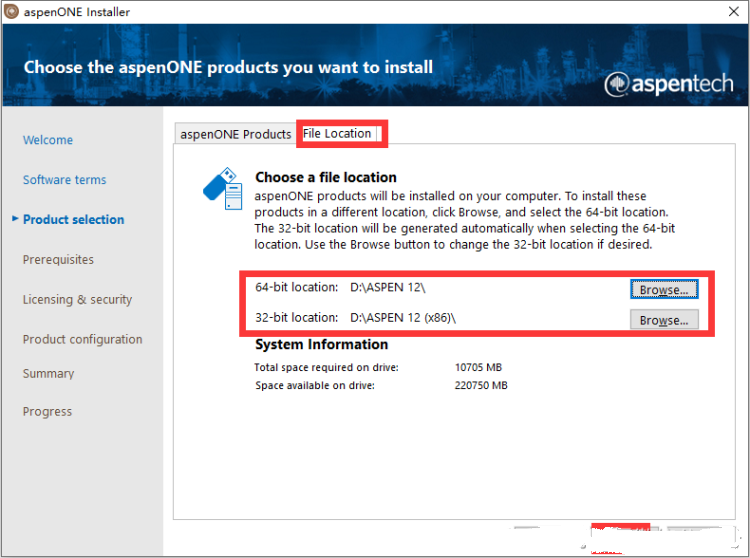750x558 pixels.
Task: Click the 220750 MB available space value
Action: (x=481, y=385)
